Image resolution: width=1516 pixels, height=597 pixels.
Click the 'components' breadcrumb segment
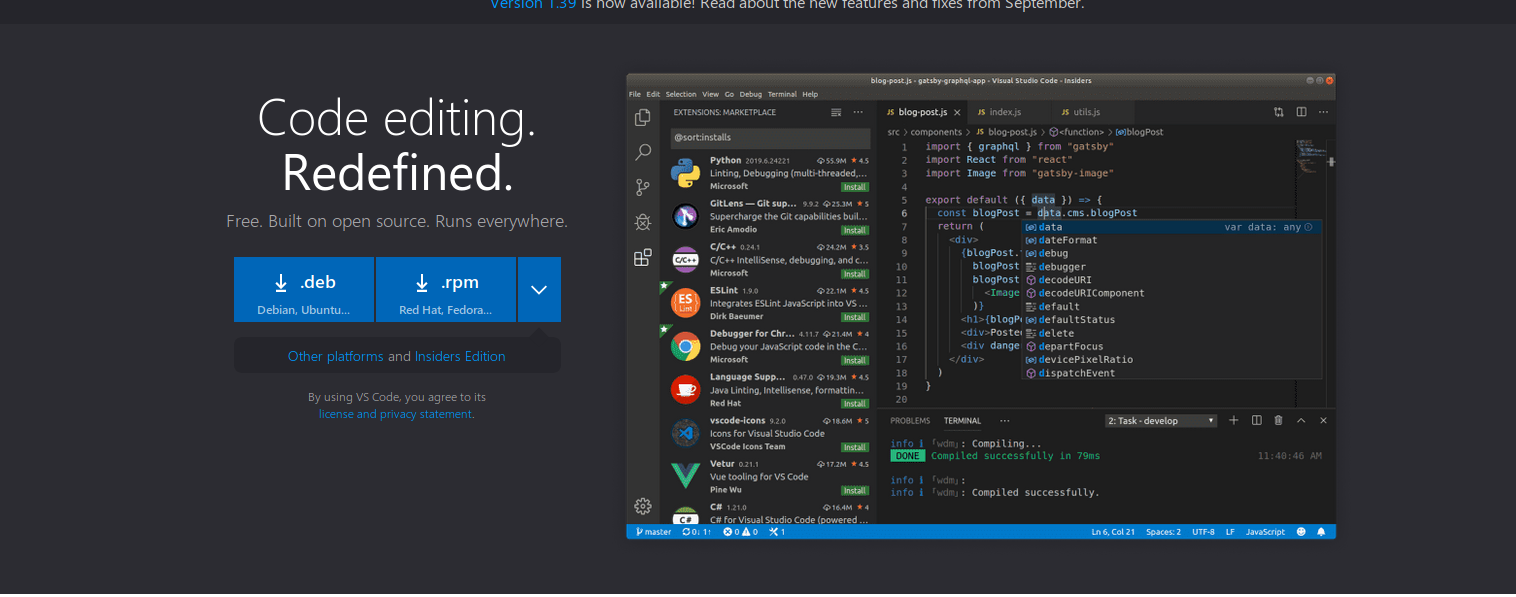click(x=936, y=132)
